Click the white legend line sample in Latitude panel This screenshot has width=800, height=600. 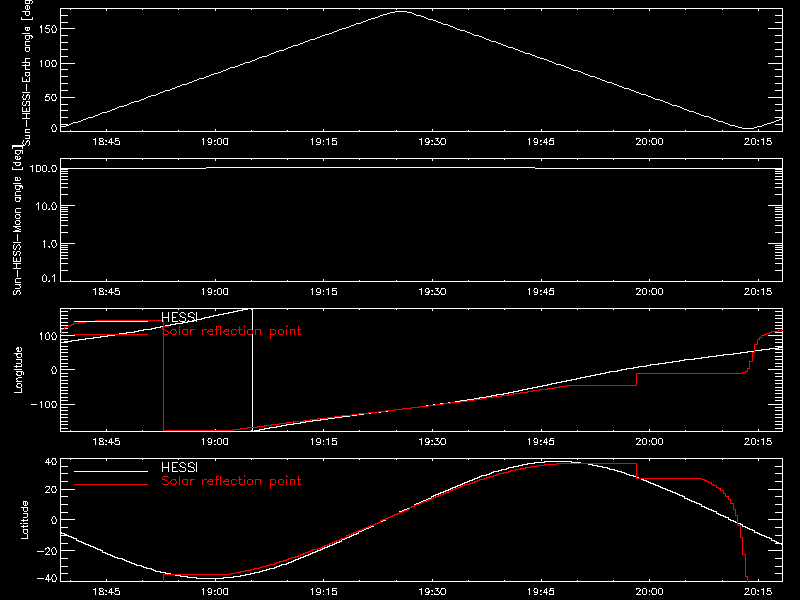tap(111, 471)
